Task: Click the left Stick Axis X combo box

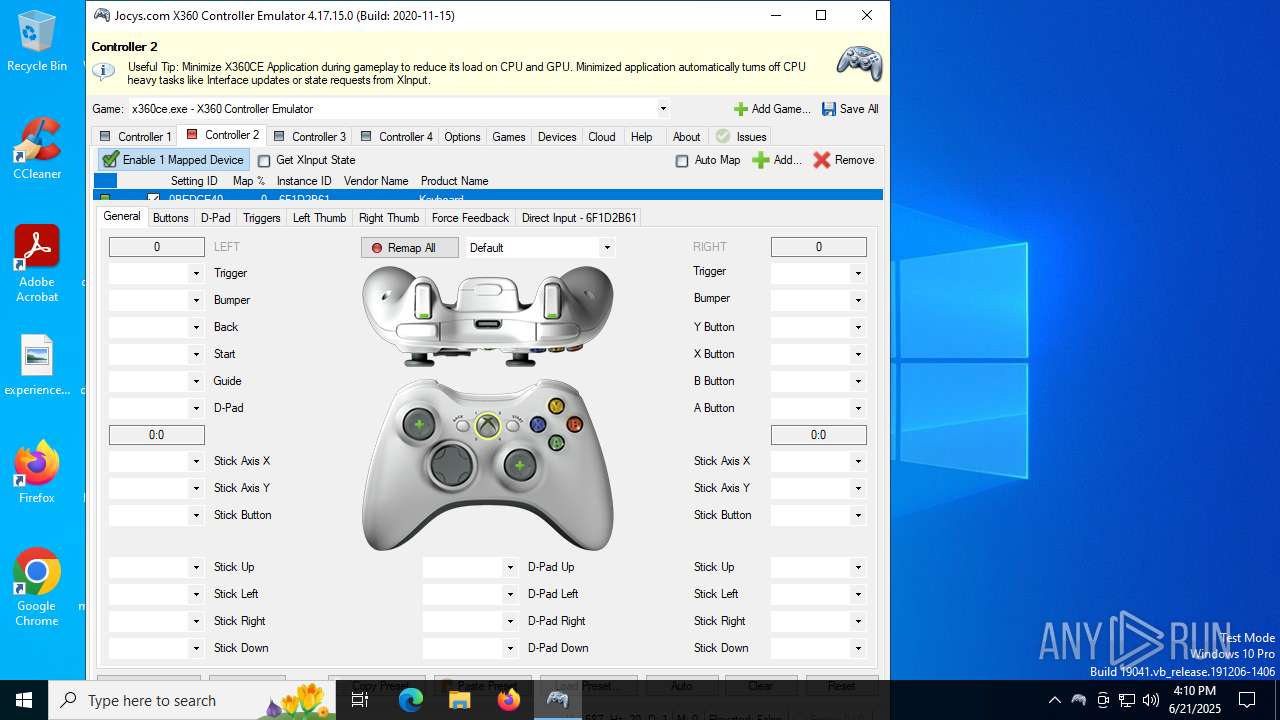Action: pyautogui.click(x=156, y=461)
